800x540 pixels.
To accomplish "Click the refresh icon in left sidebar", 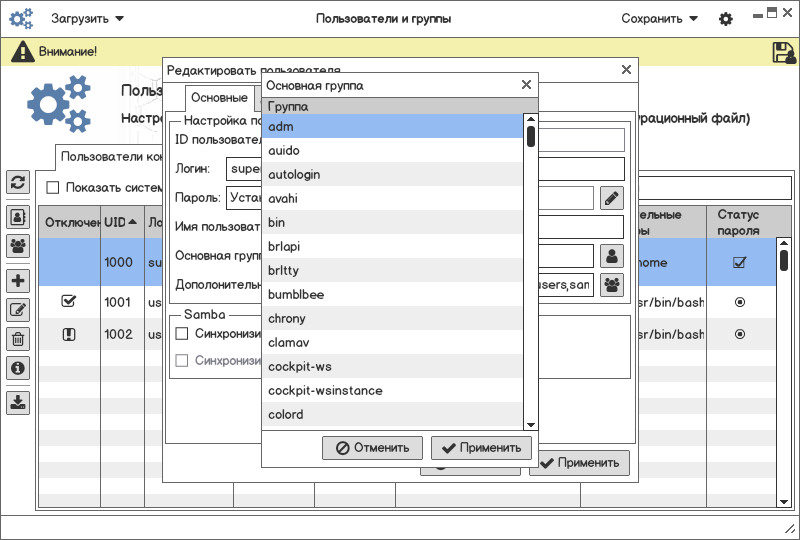I will [18, 182].
